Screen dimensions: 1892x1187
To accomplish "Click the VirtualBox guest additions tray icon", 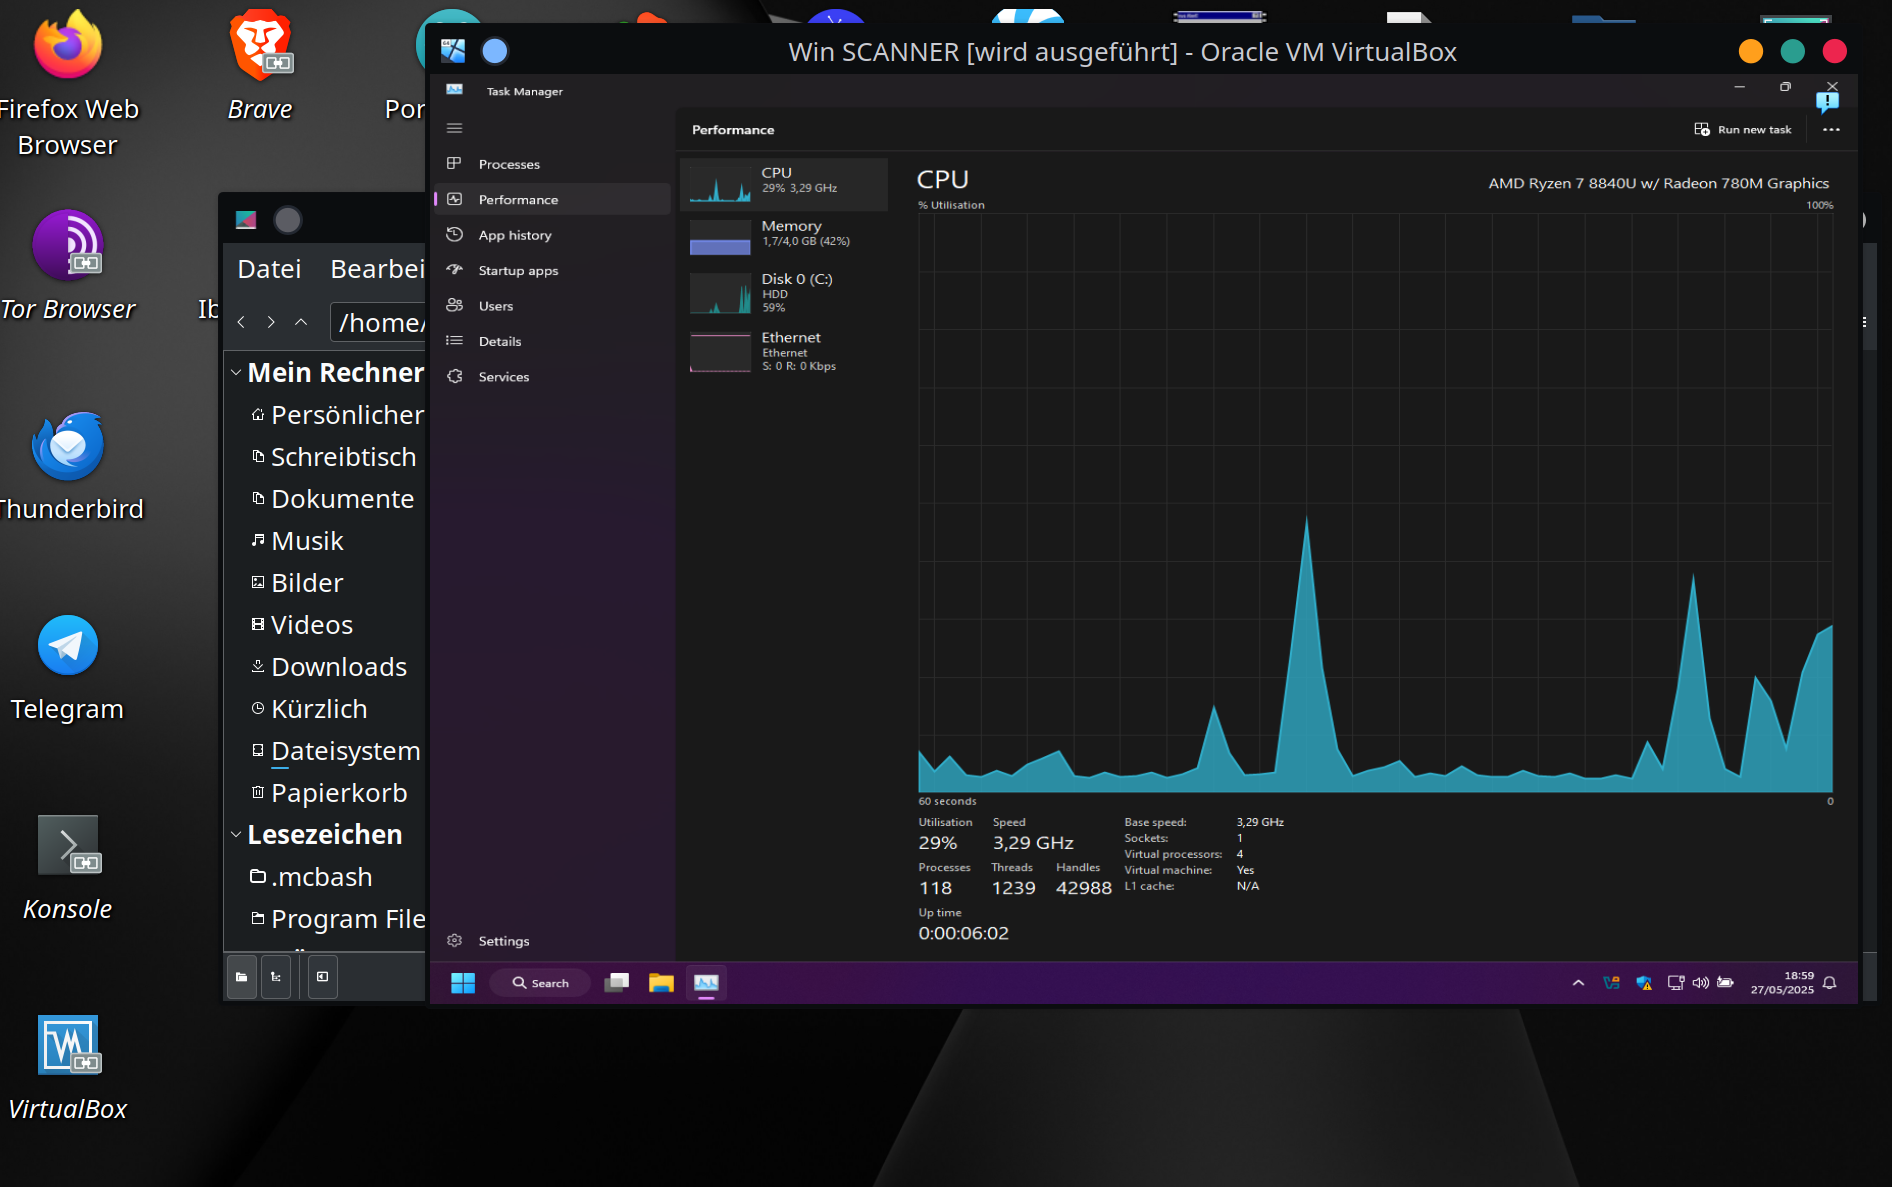I will [x=1611, y=983].
